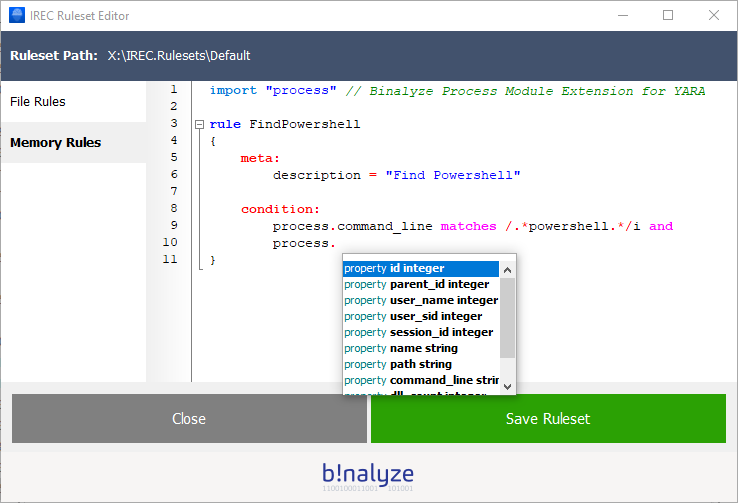Choose 'session_id integer' property suggestion
738x503 pixels.
pyautogui.click(x=420, y=332)
